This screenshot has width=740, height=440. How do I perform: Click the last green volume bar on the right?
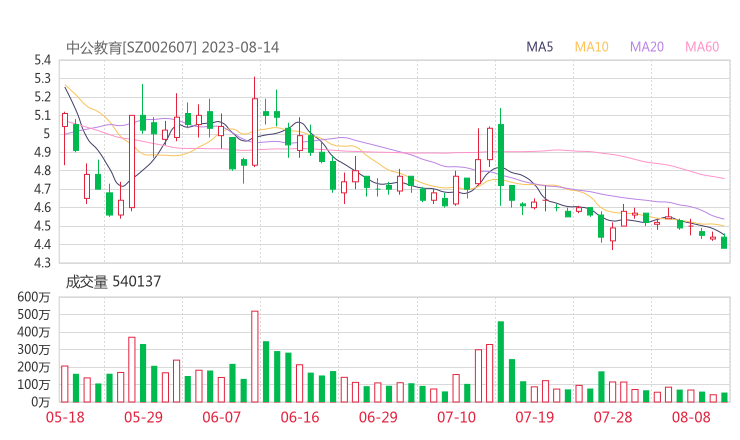724,398
